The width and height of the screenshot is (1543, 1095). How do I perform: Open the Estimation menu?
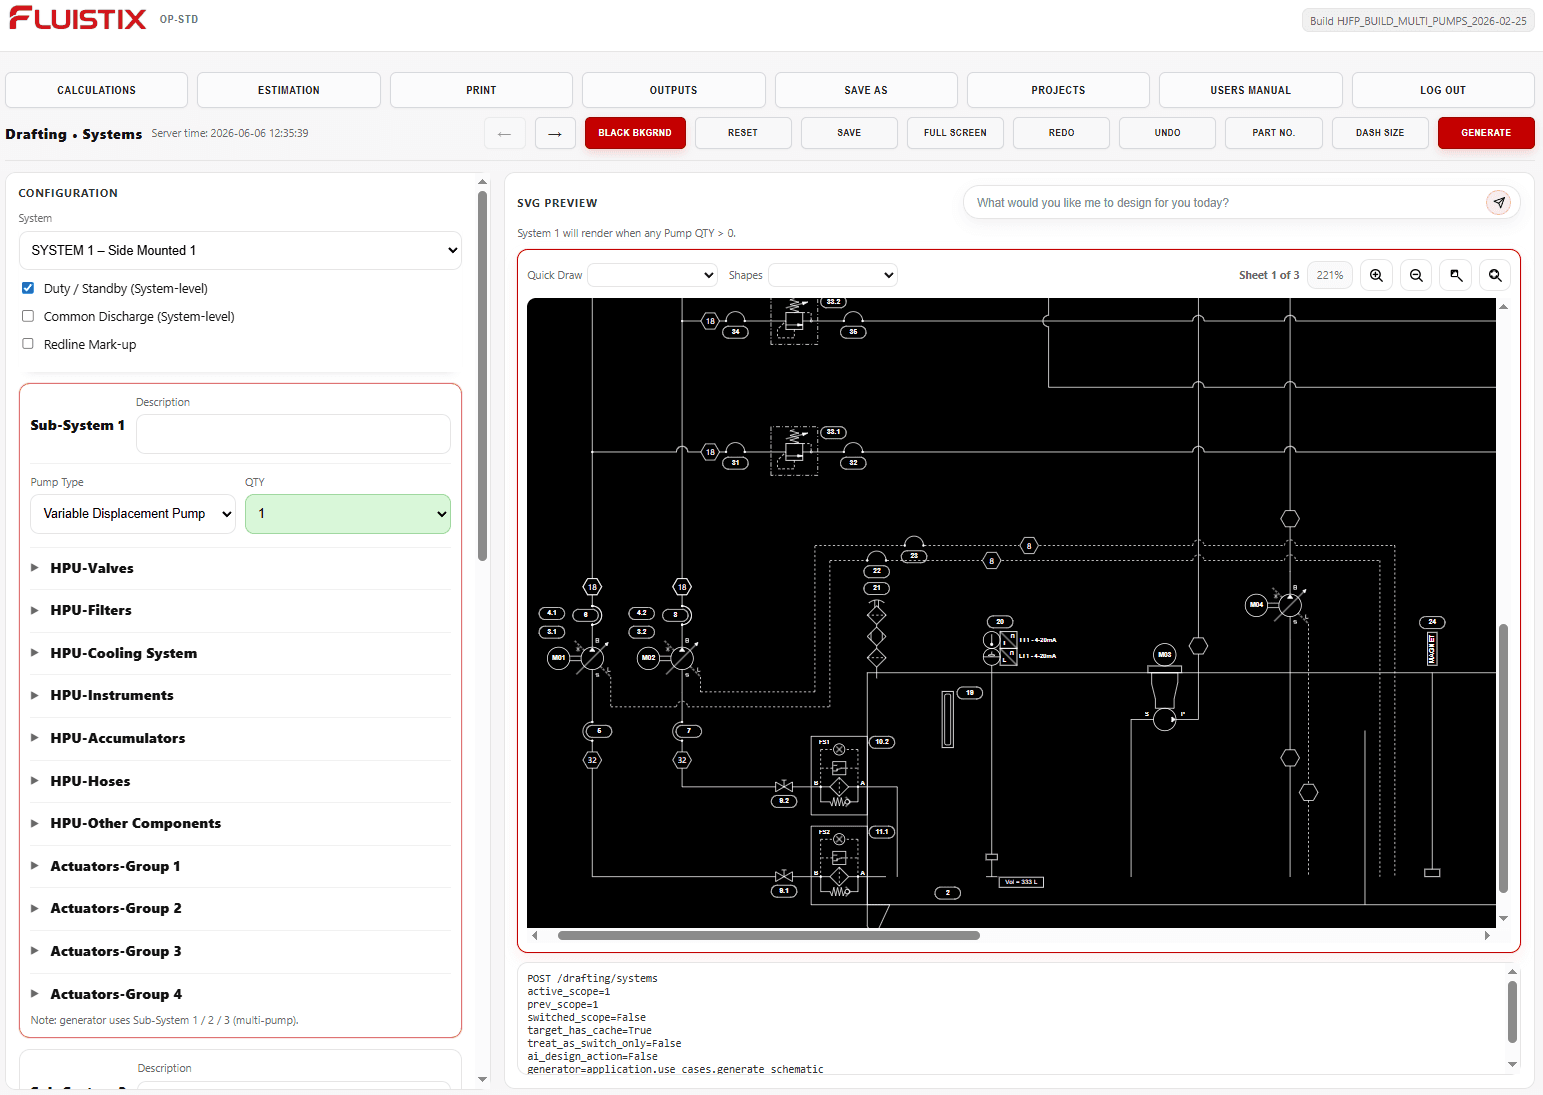pyautogui.click(x=289, y=90)
